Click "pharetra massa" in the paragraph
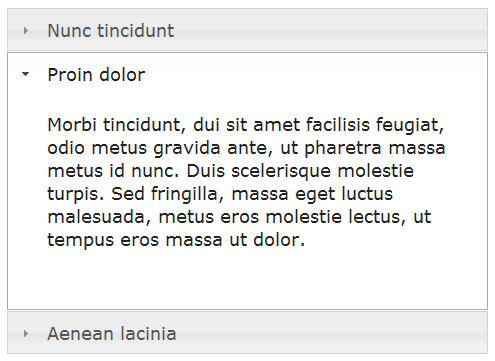This screenshot has height=361, width=495. pos(375,148)
